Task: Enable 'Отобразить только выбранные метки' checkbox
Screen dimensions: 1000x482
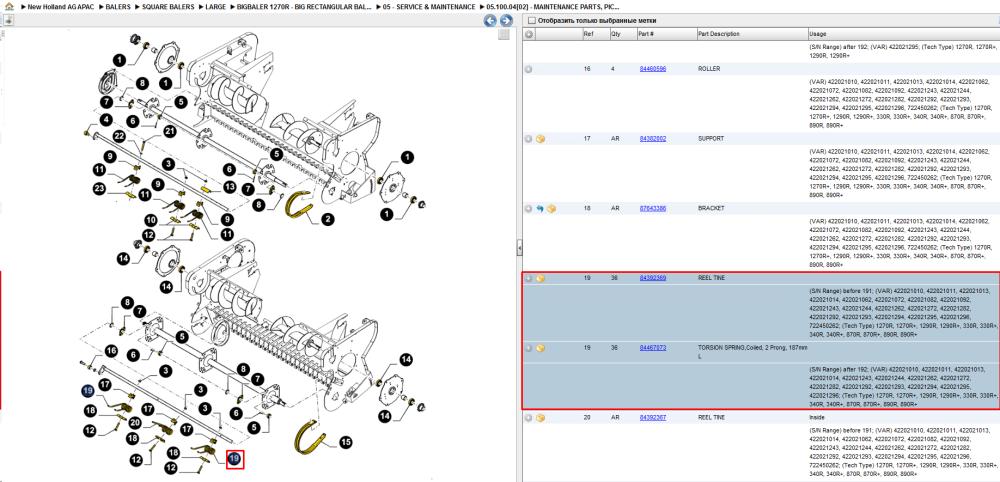Action: coord(531,20)
